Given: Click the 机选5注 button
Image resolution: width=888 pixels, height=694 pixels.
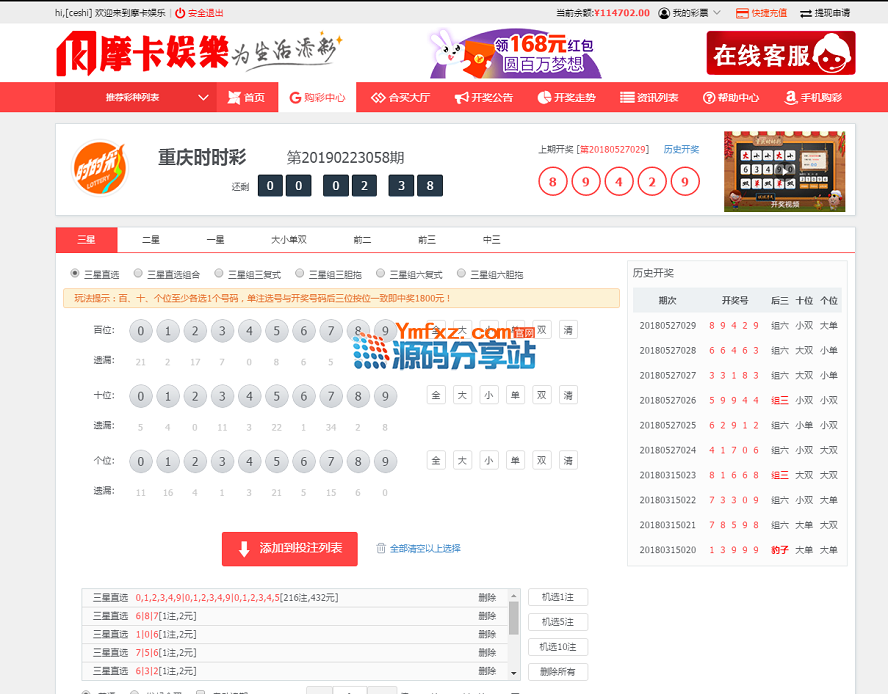Looking at the screenshot, I should 557,622.
